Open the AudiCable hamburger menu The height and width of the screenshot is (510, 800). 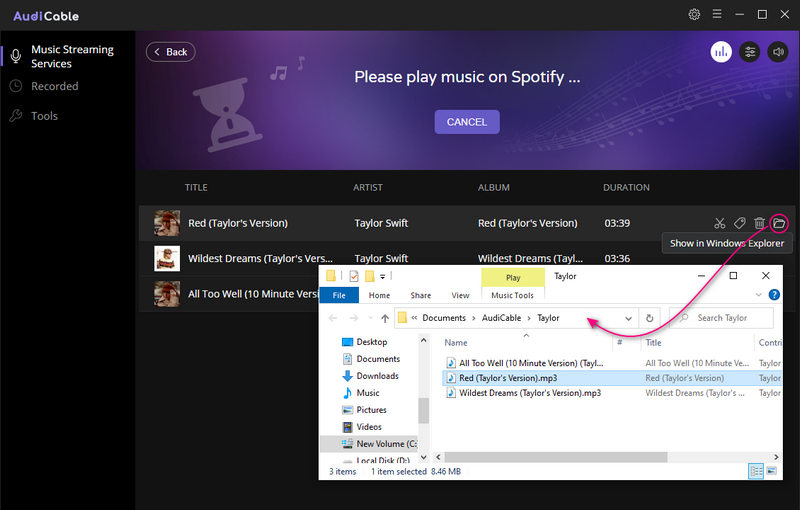pos(717,14)
